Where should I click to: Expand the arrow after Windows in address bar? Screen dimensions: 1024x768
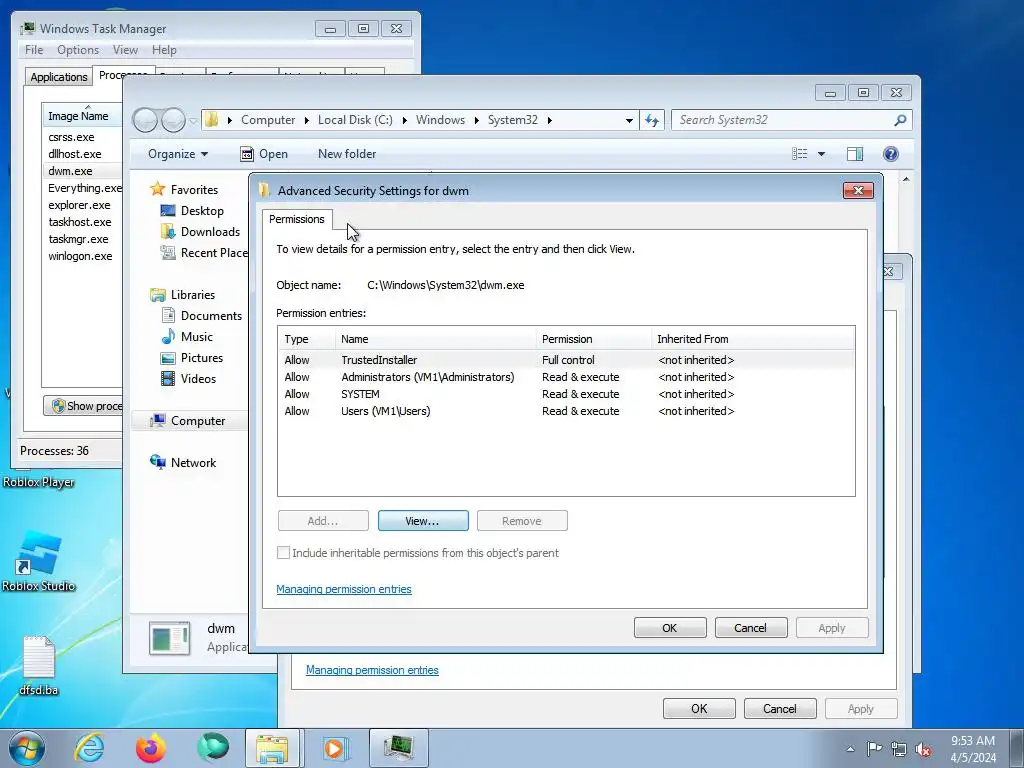pos(476,120)
